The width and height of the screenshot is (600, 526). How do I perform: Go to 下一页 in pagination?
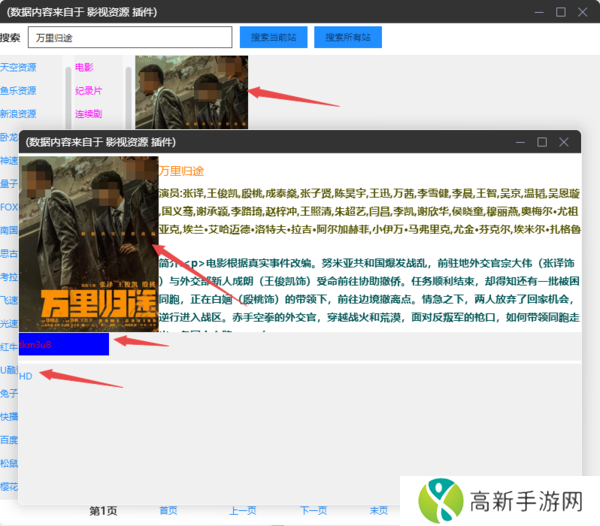point(314,510)
